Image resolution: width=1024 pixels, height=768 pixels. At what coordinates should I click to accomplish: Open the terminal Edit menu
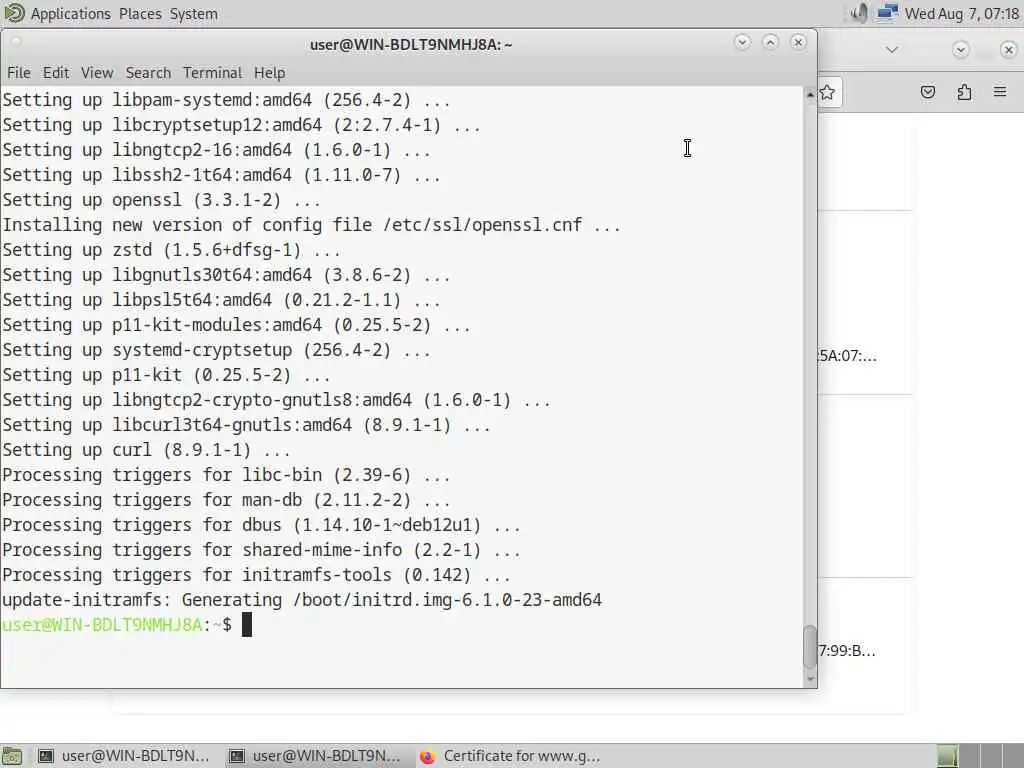(x=56, y=72)
